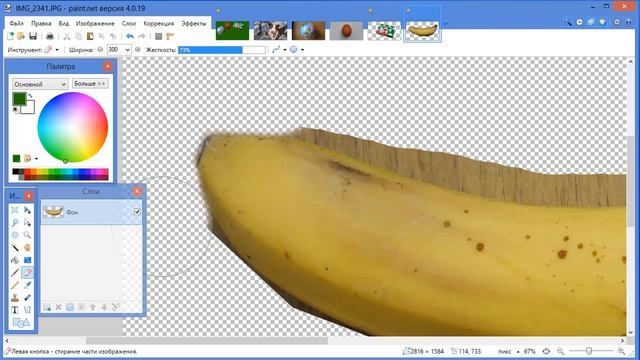
Task: Select the Magic Wand tool
Action: pyautogui.click(x=15, y=248)
